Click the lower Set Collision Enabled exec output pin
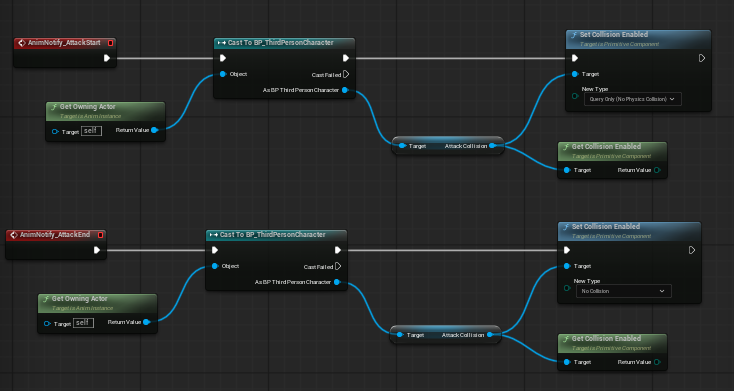This screenshot has height=391, width=734. pos(692,250)
